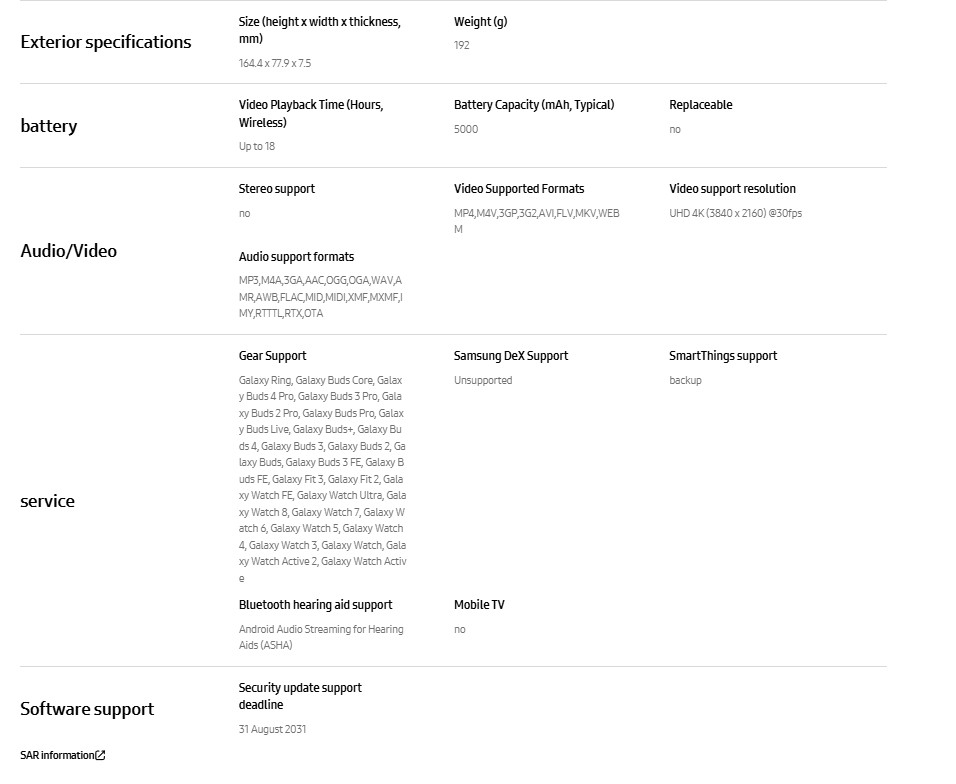Click the Software support section heading
The width and height of the screenshot is (956, 784).
87,709
